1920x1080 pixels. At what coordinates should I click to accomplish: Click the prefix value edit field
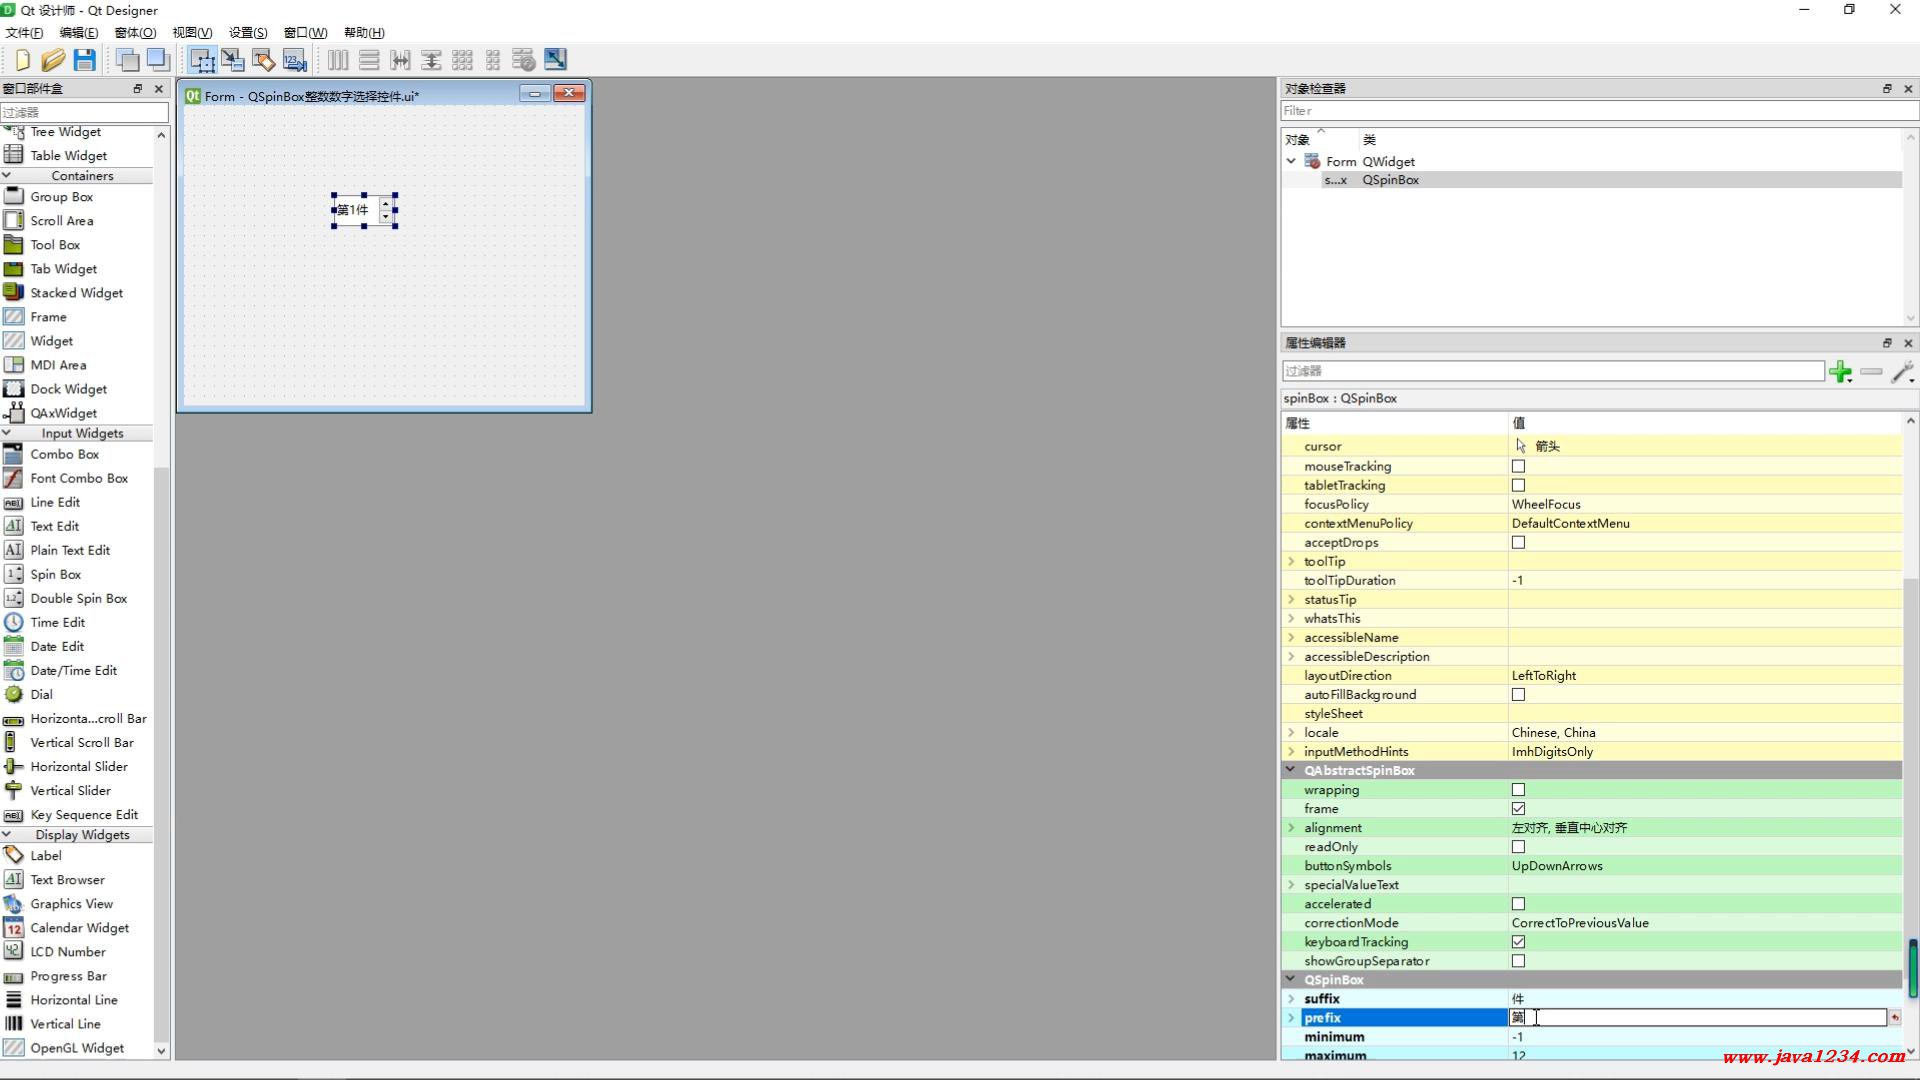point(1697,1018)
